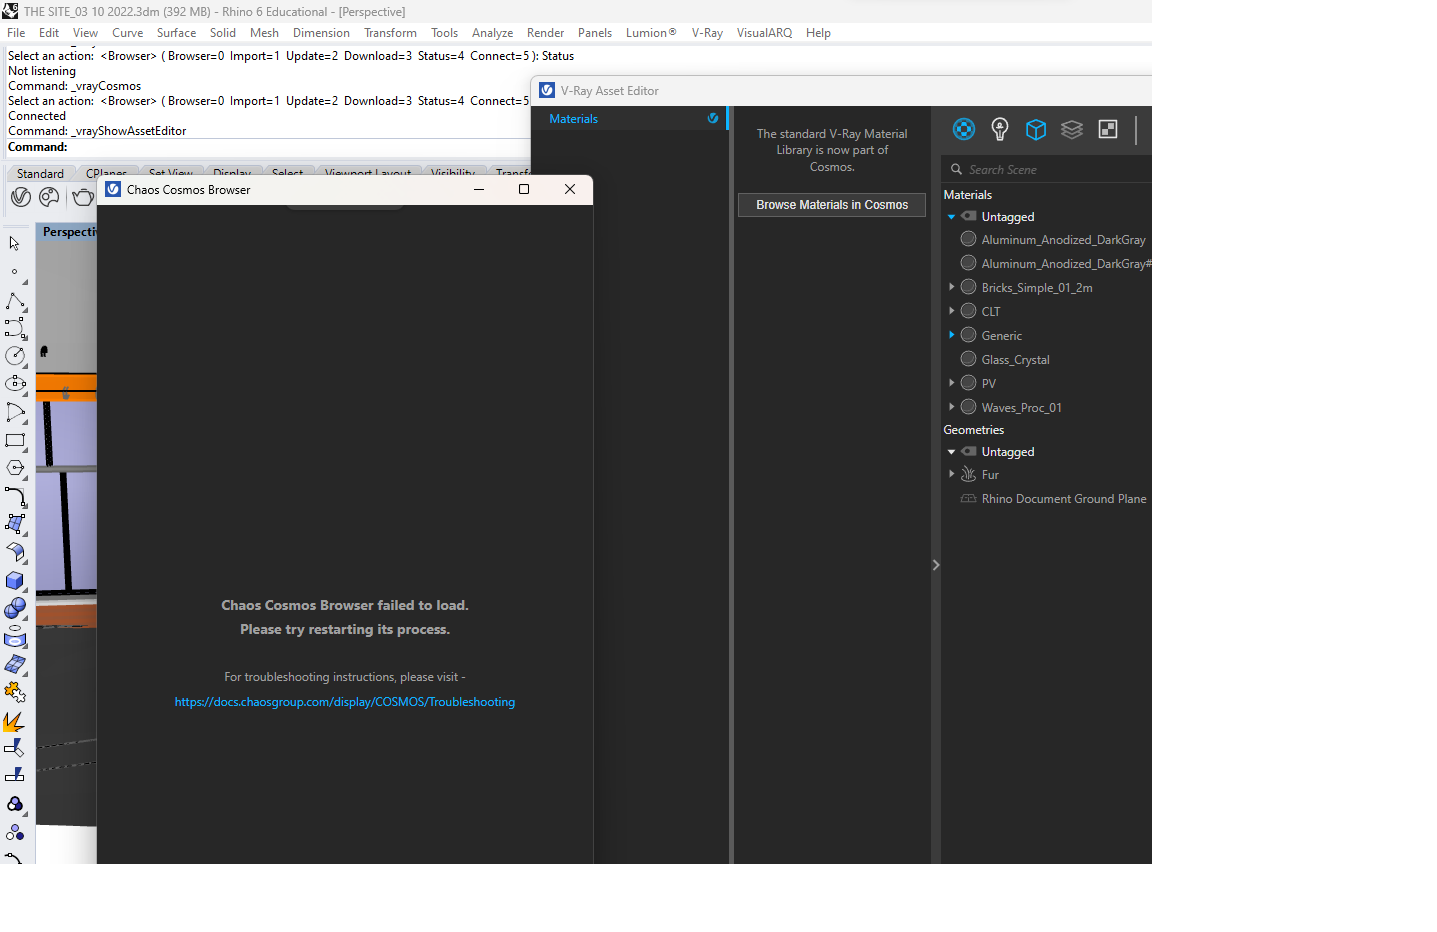Expand the Generic material

pyautogui.click(x=951, y=335)
